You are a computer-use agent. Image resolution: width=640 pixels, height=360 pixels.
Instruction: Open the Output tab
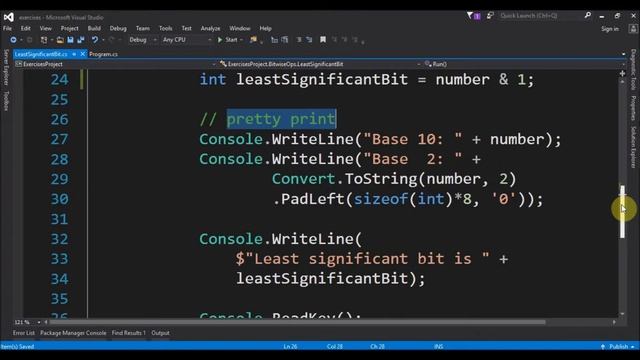click(160, 333)
